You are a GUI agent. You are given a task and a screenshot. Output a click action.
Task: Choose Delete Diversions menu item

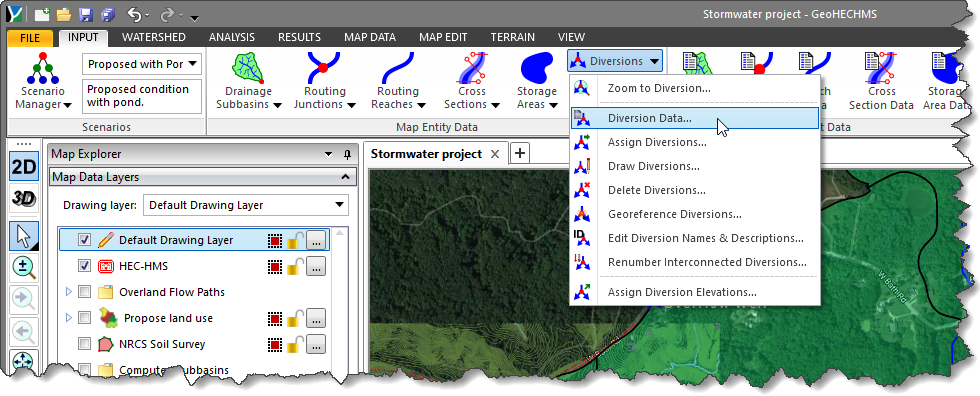694,190
